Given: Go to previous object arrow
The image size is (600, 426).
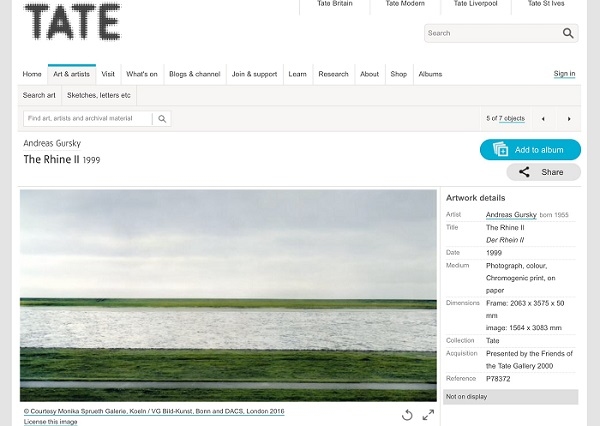Looking at the screenshot, I should [x=543, y=119].
